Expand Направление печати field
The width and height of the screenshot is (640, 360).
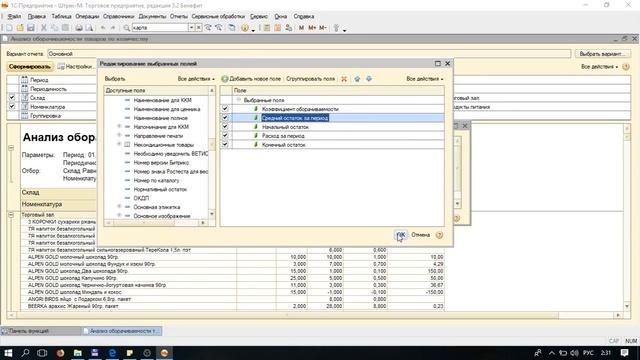point(119,136)
